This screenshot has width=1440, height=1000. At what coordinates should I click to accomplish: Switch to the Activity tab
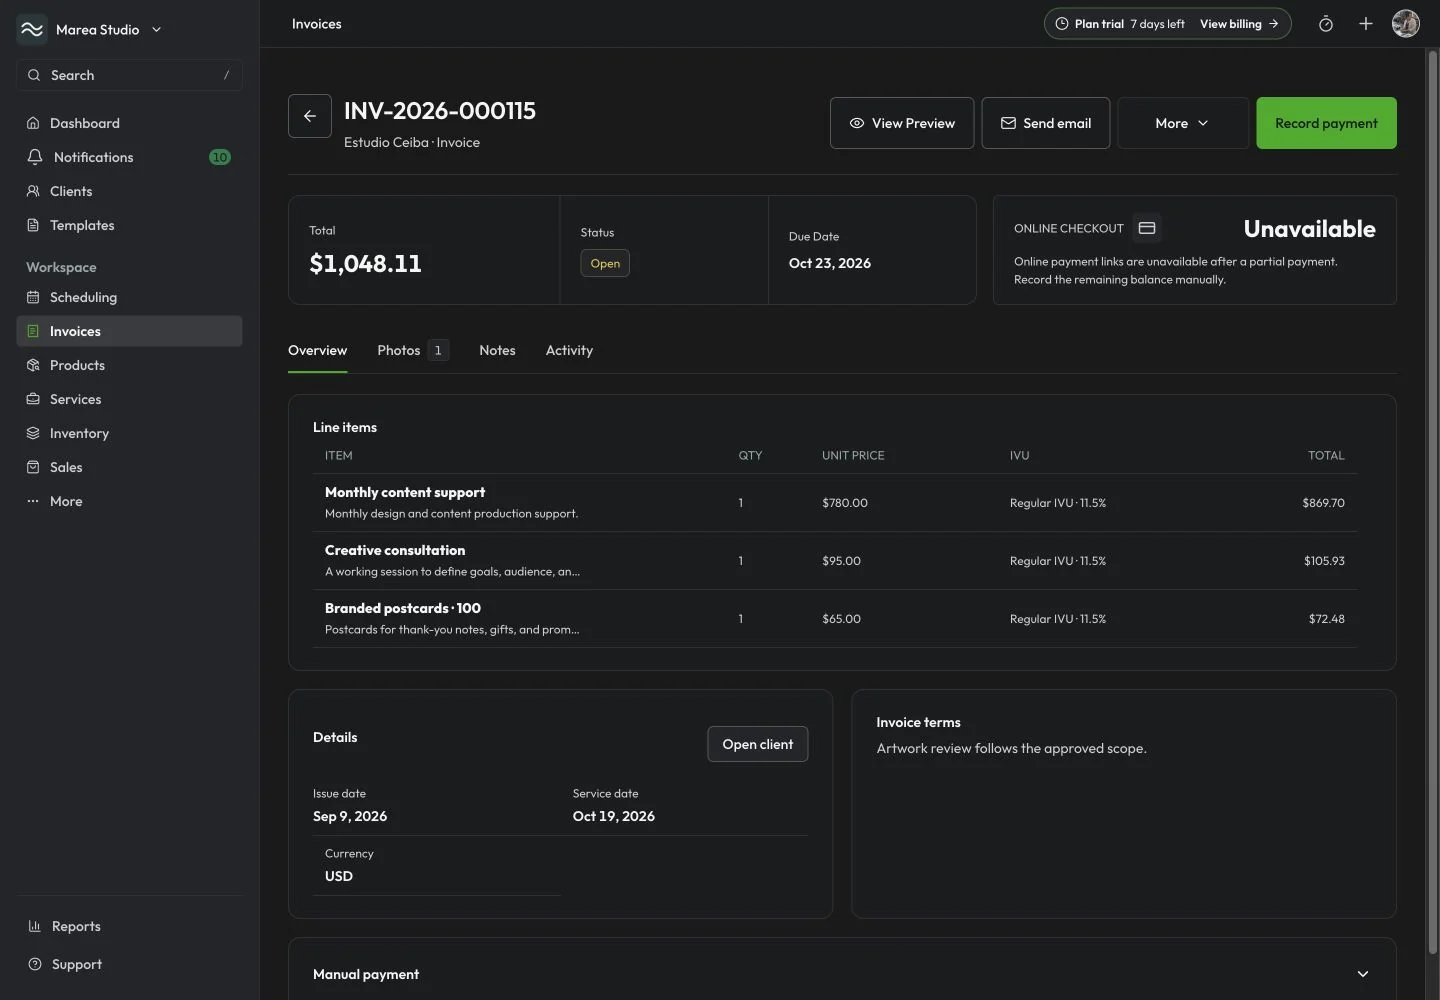(x=569, y=350)
